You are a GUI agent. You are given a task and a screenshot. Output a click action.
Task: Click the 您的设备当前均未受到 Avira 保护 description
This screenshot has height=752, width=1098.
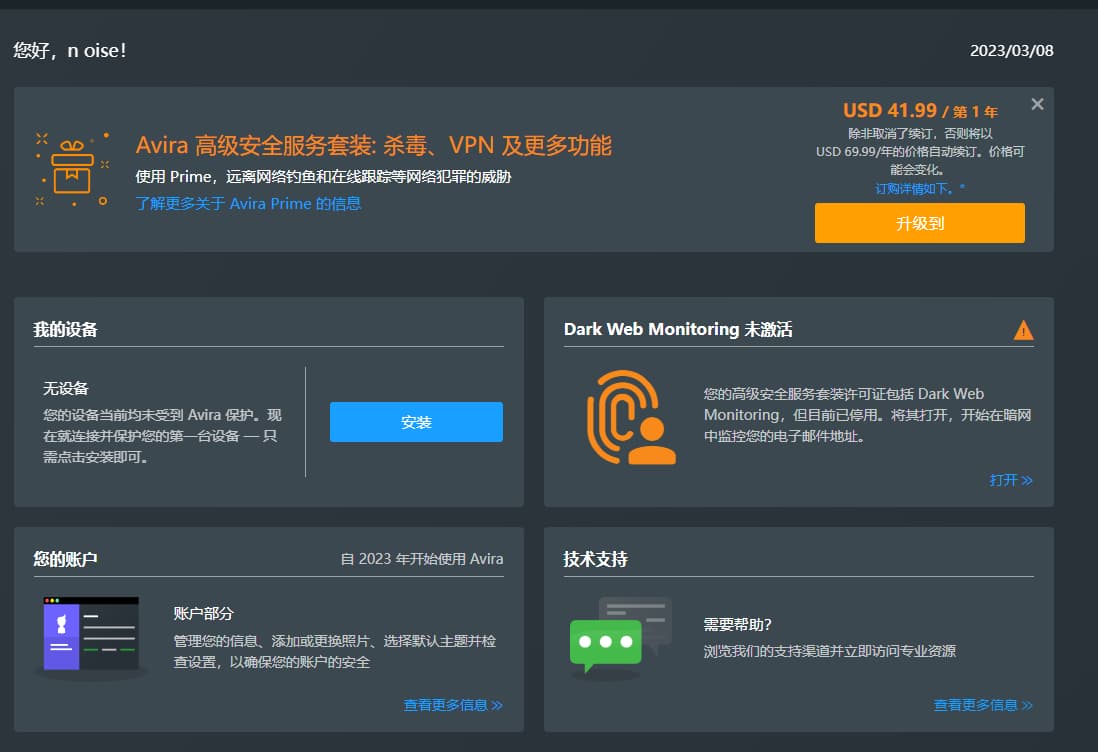(x=162, y=436)
